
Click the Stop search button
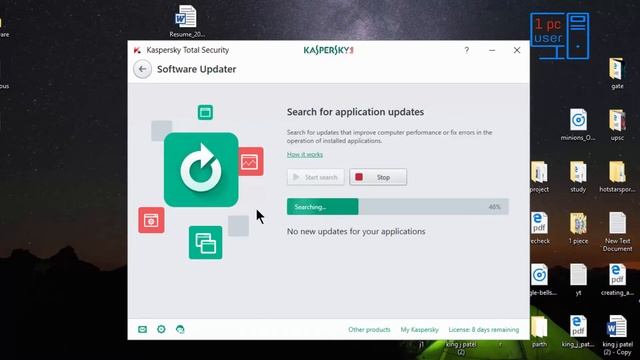[x=378, y=177]
